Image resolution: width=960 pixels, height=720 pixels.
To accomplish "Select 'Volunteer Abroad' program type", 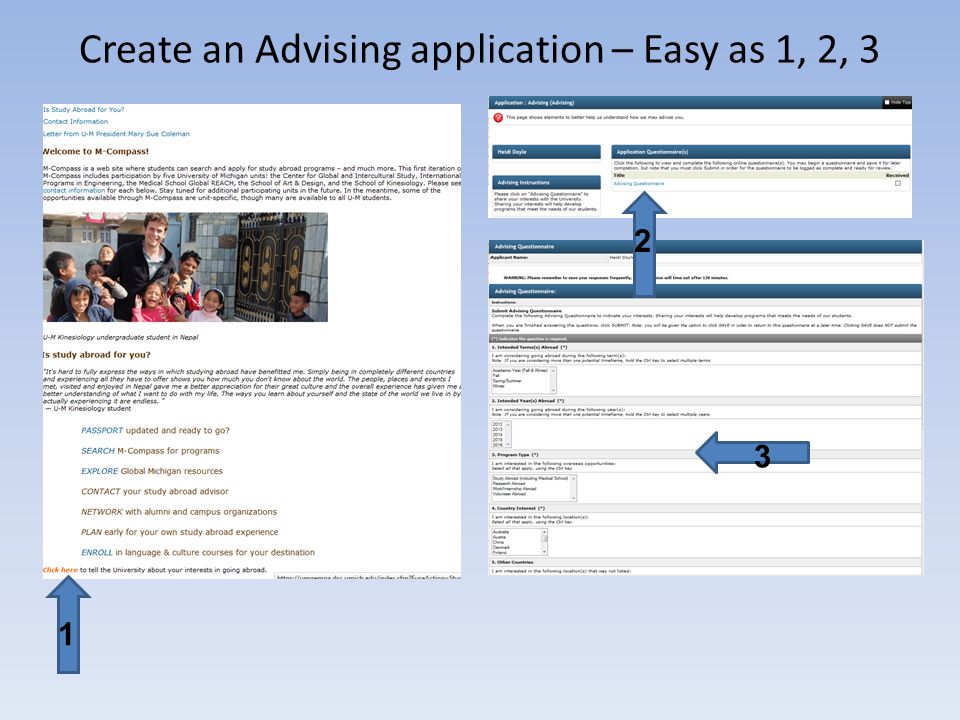I will (x=509, y=493).
